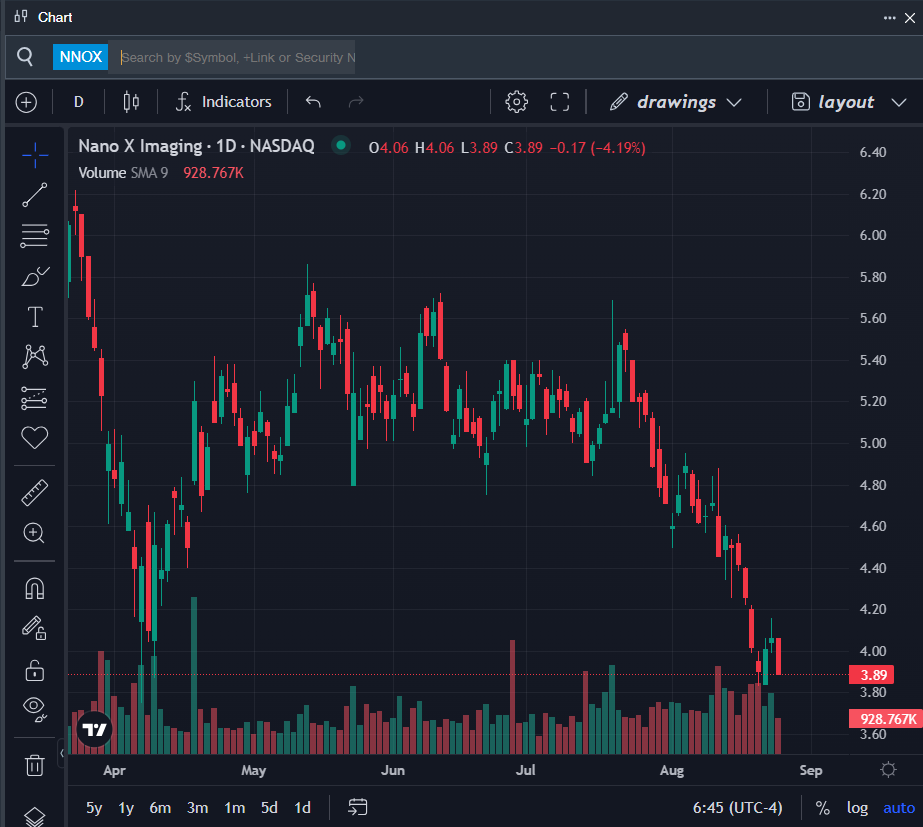The width and height of the screenshot is (923, 827).
Task: Select the crosshair cursor tool
Action: pos(35,155)
